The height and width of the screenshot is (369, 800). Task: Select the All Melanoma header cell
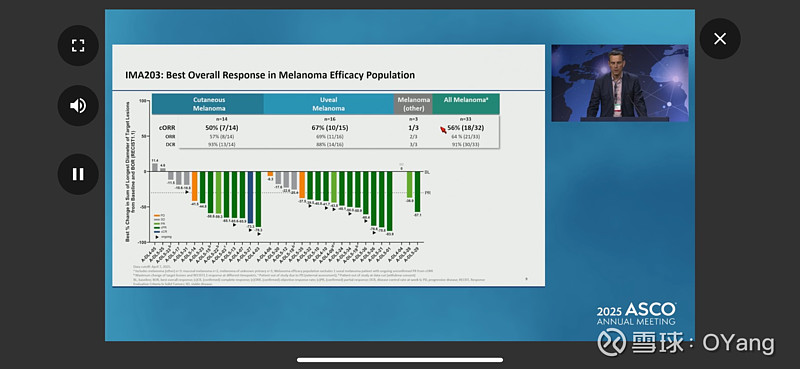point(465,104)
